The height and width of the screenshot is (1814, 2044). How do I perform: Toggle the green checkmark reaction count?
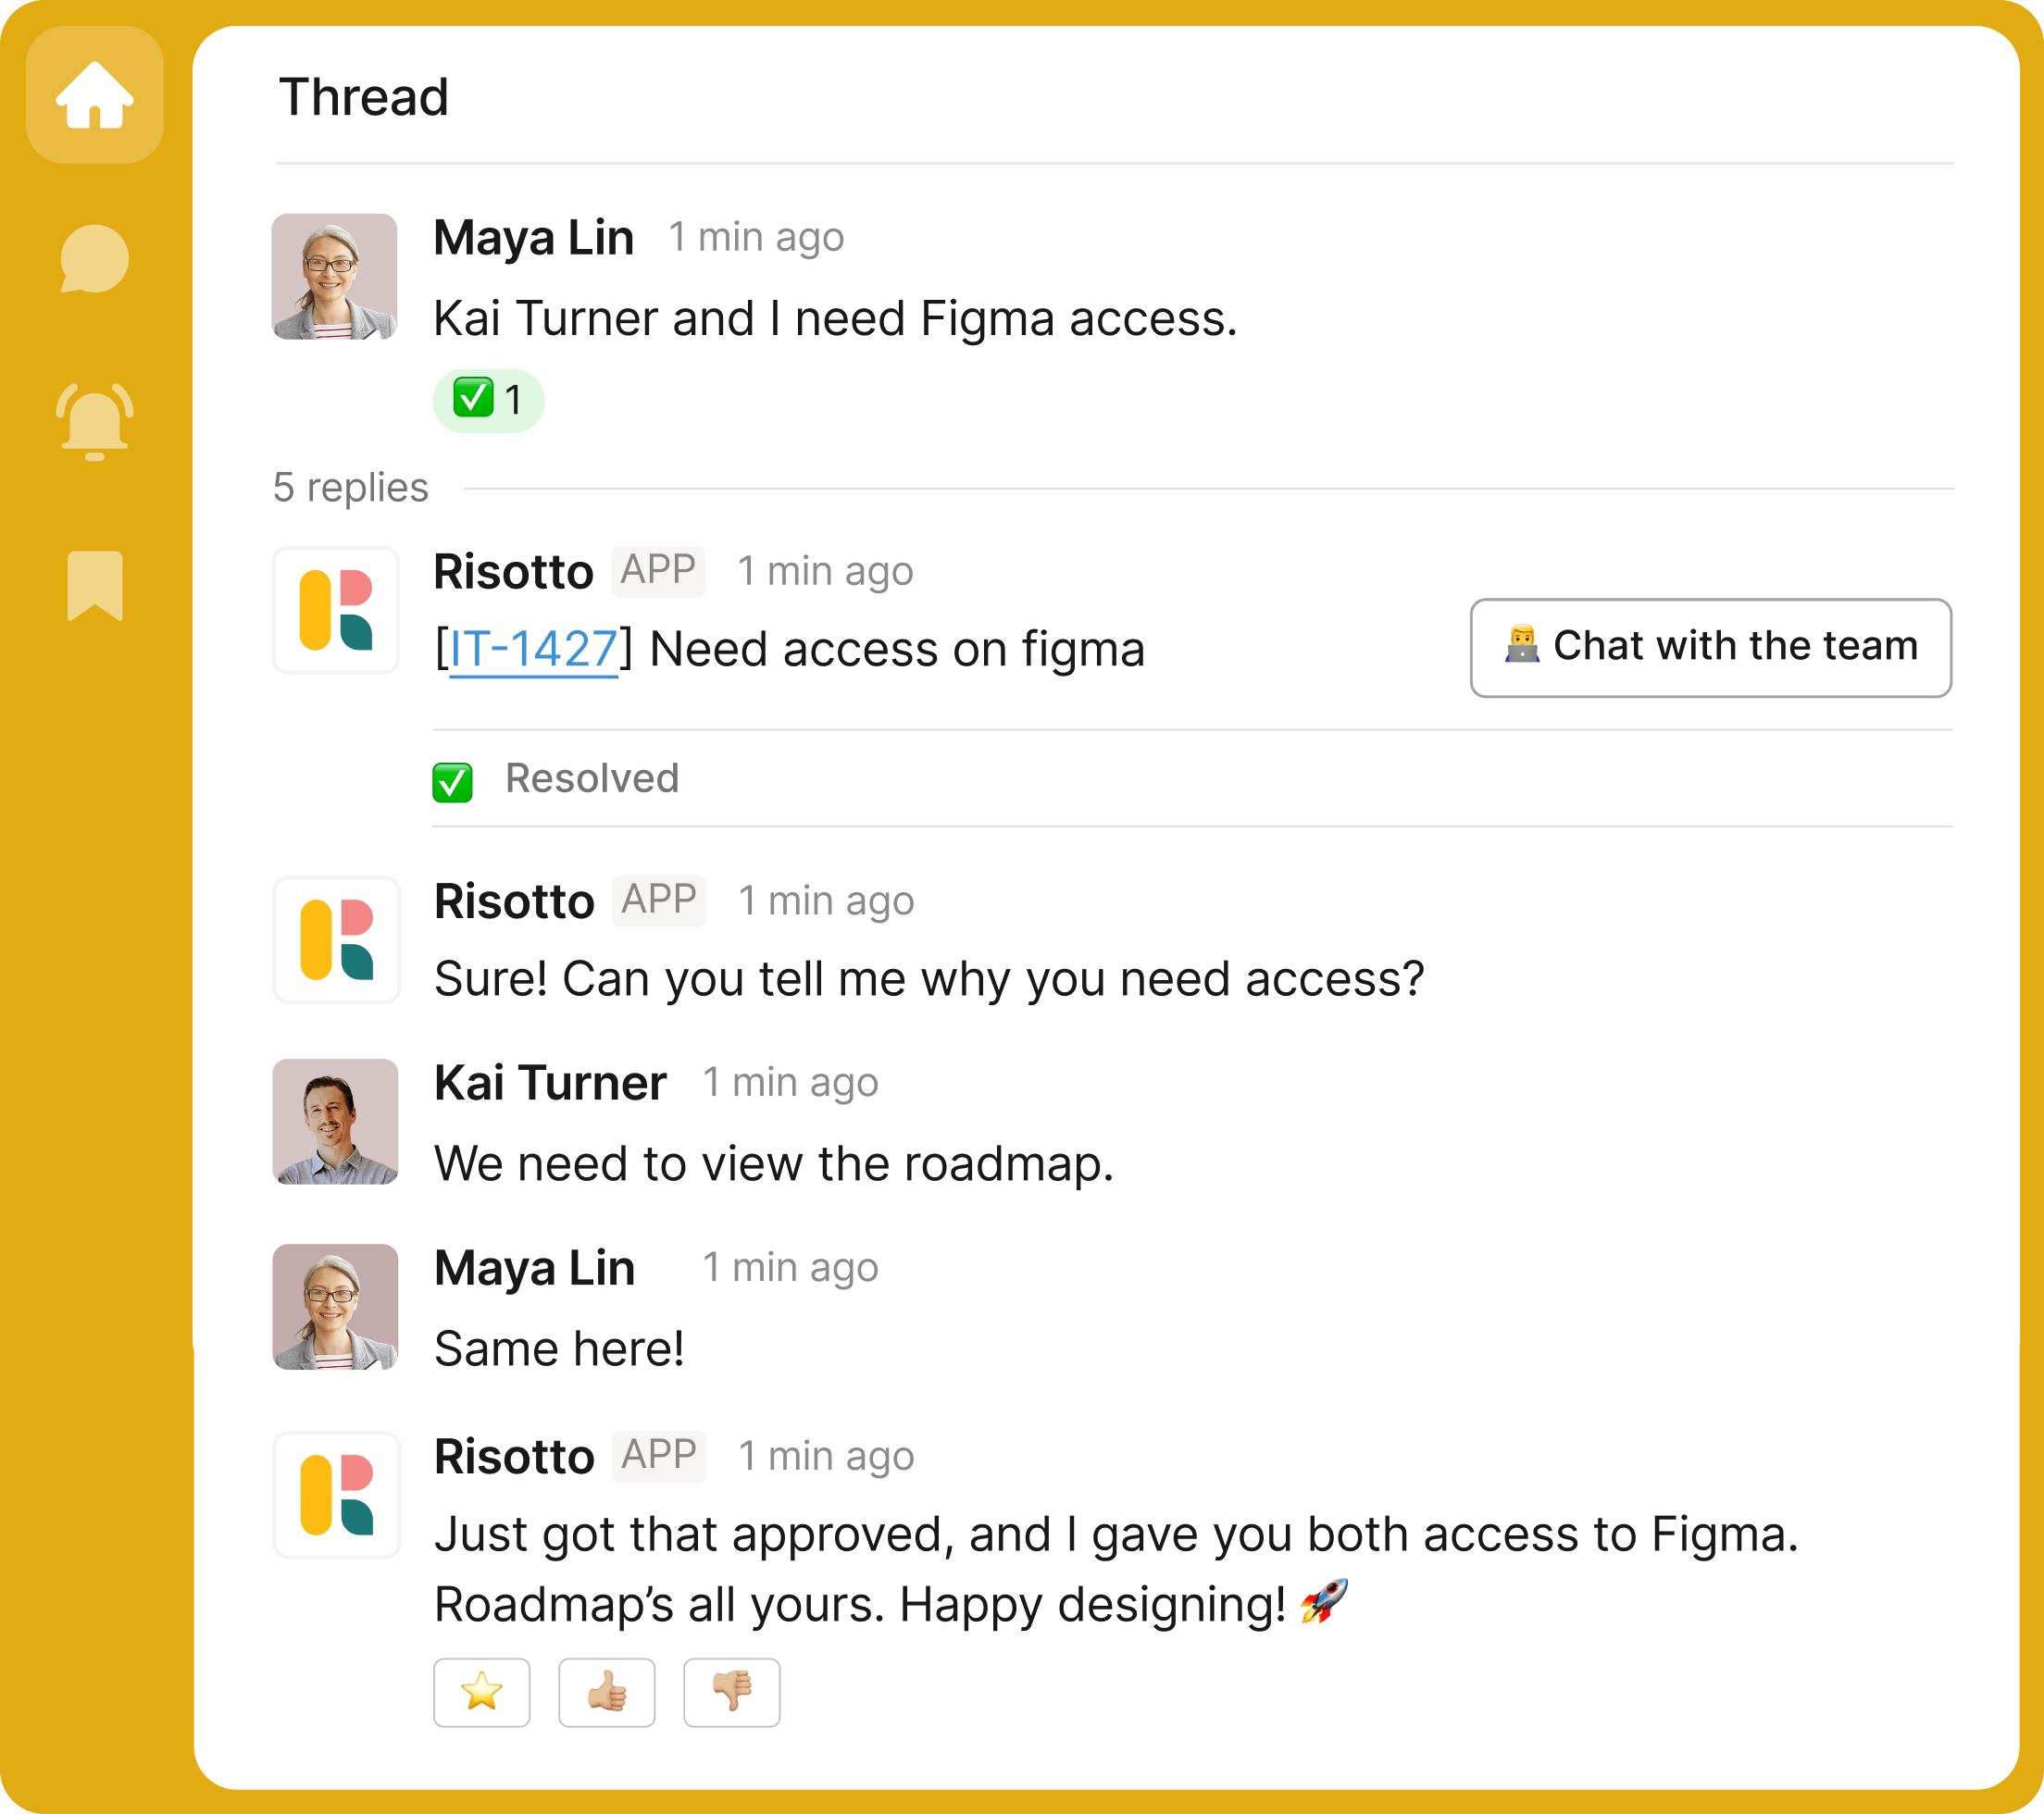tap(488, 400)
